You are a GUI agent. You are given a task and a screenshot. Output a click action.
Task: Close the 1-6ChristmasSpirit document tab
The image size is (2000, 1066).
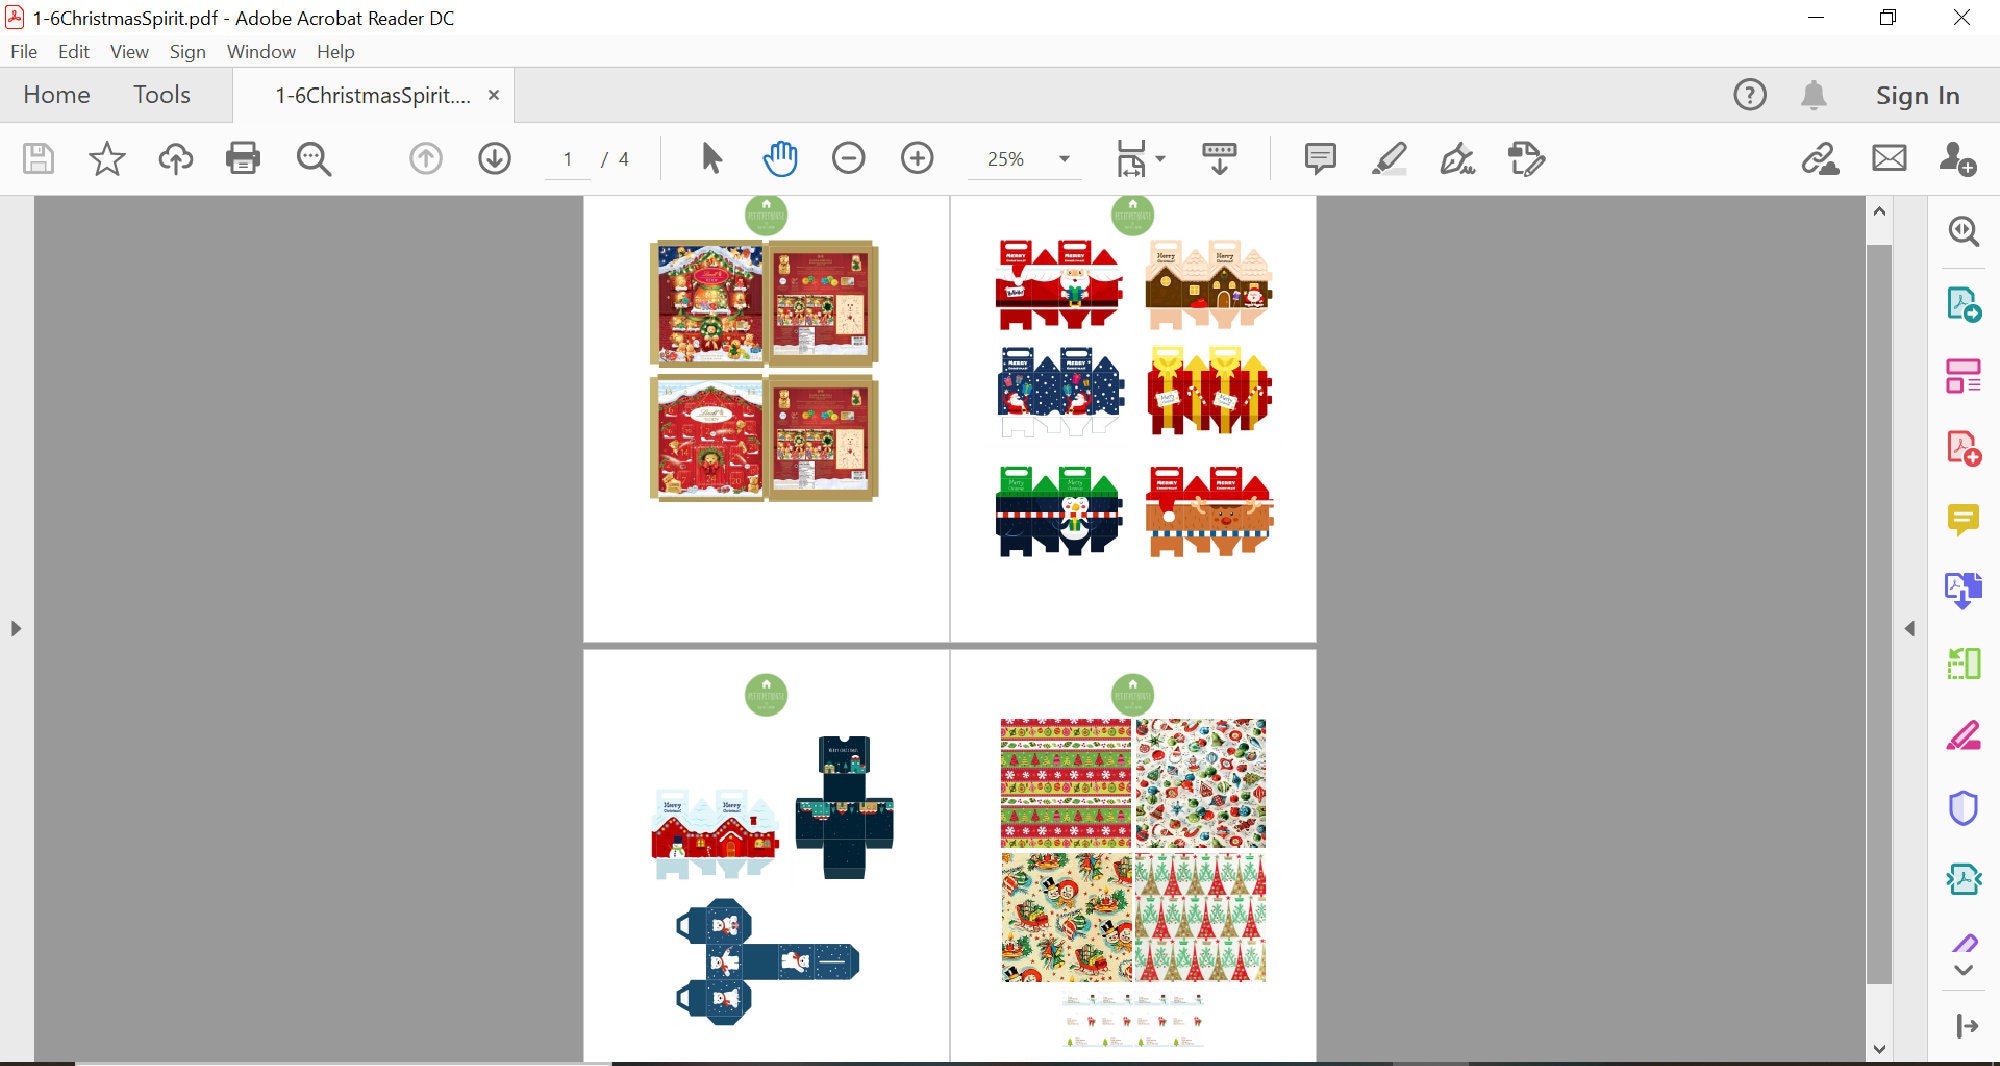pyautogui.click(x=493, y=95)
